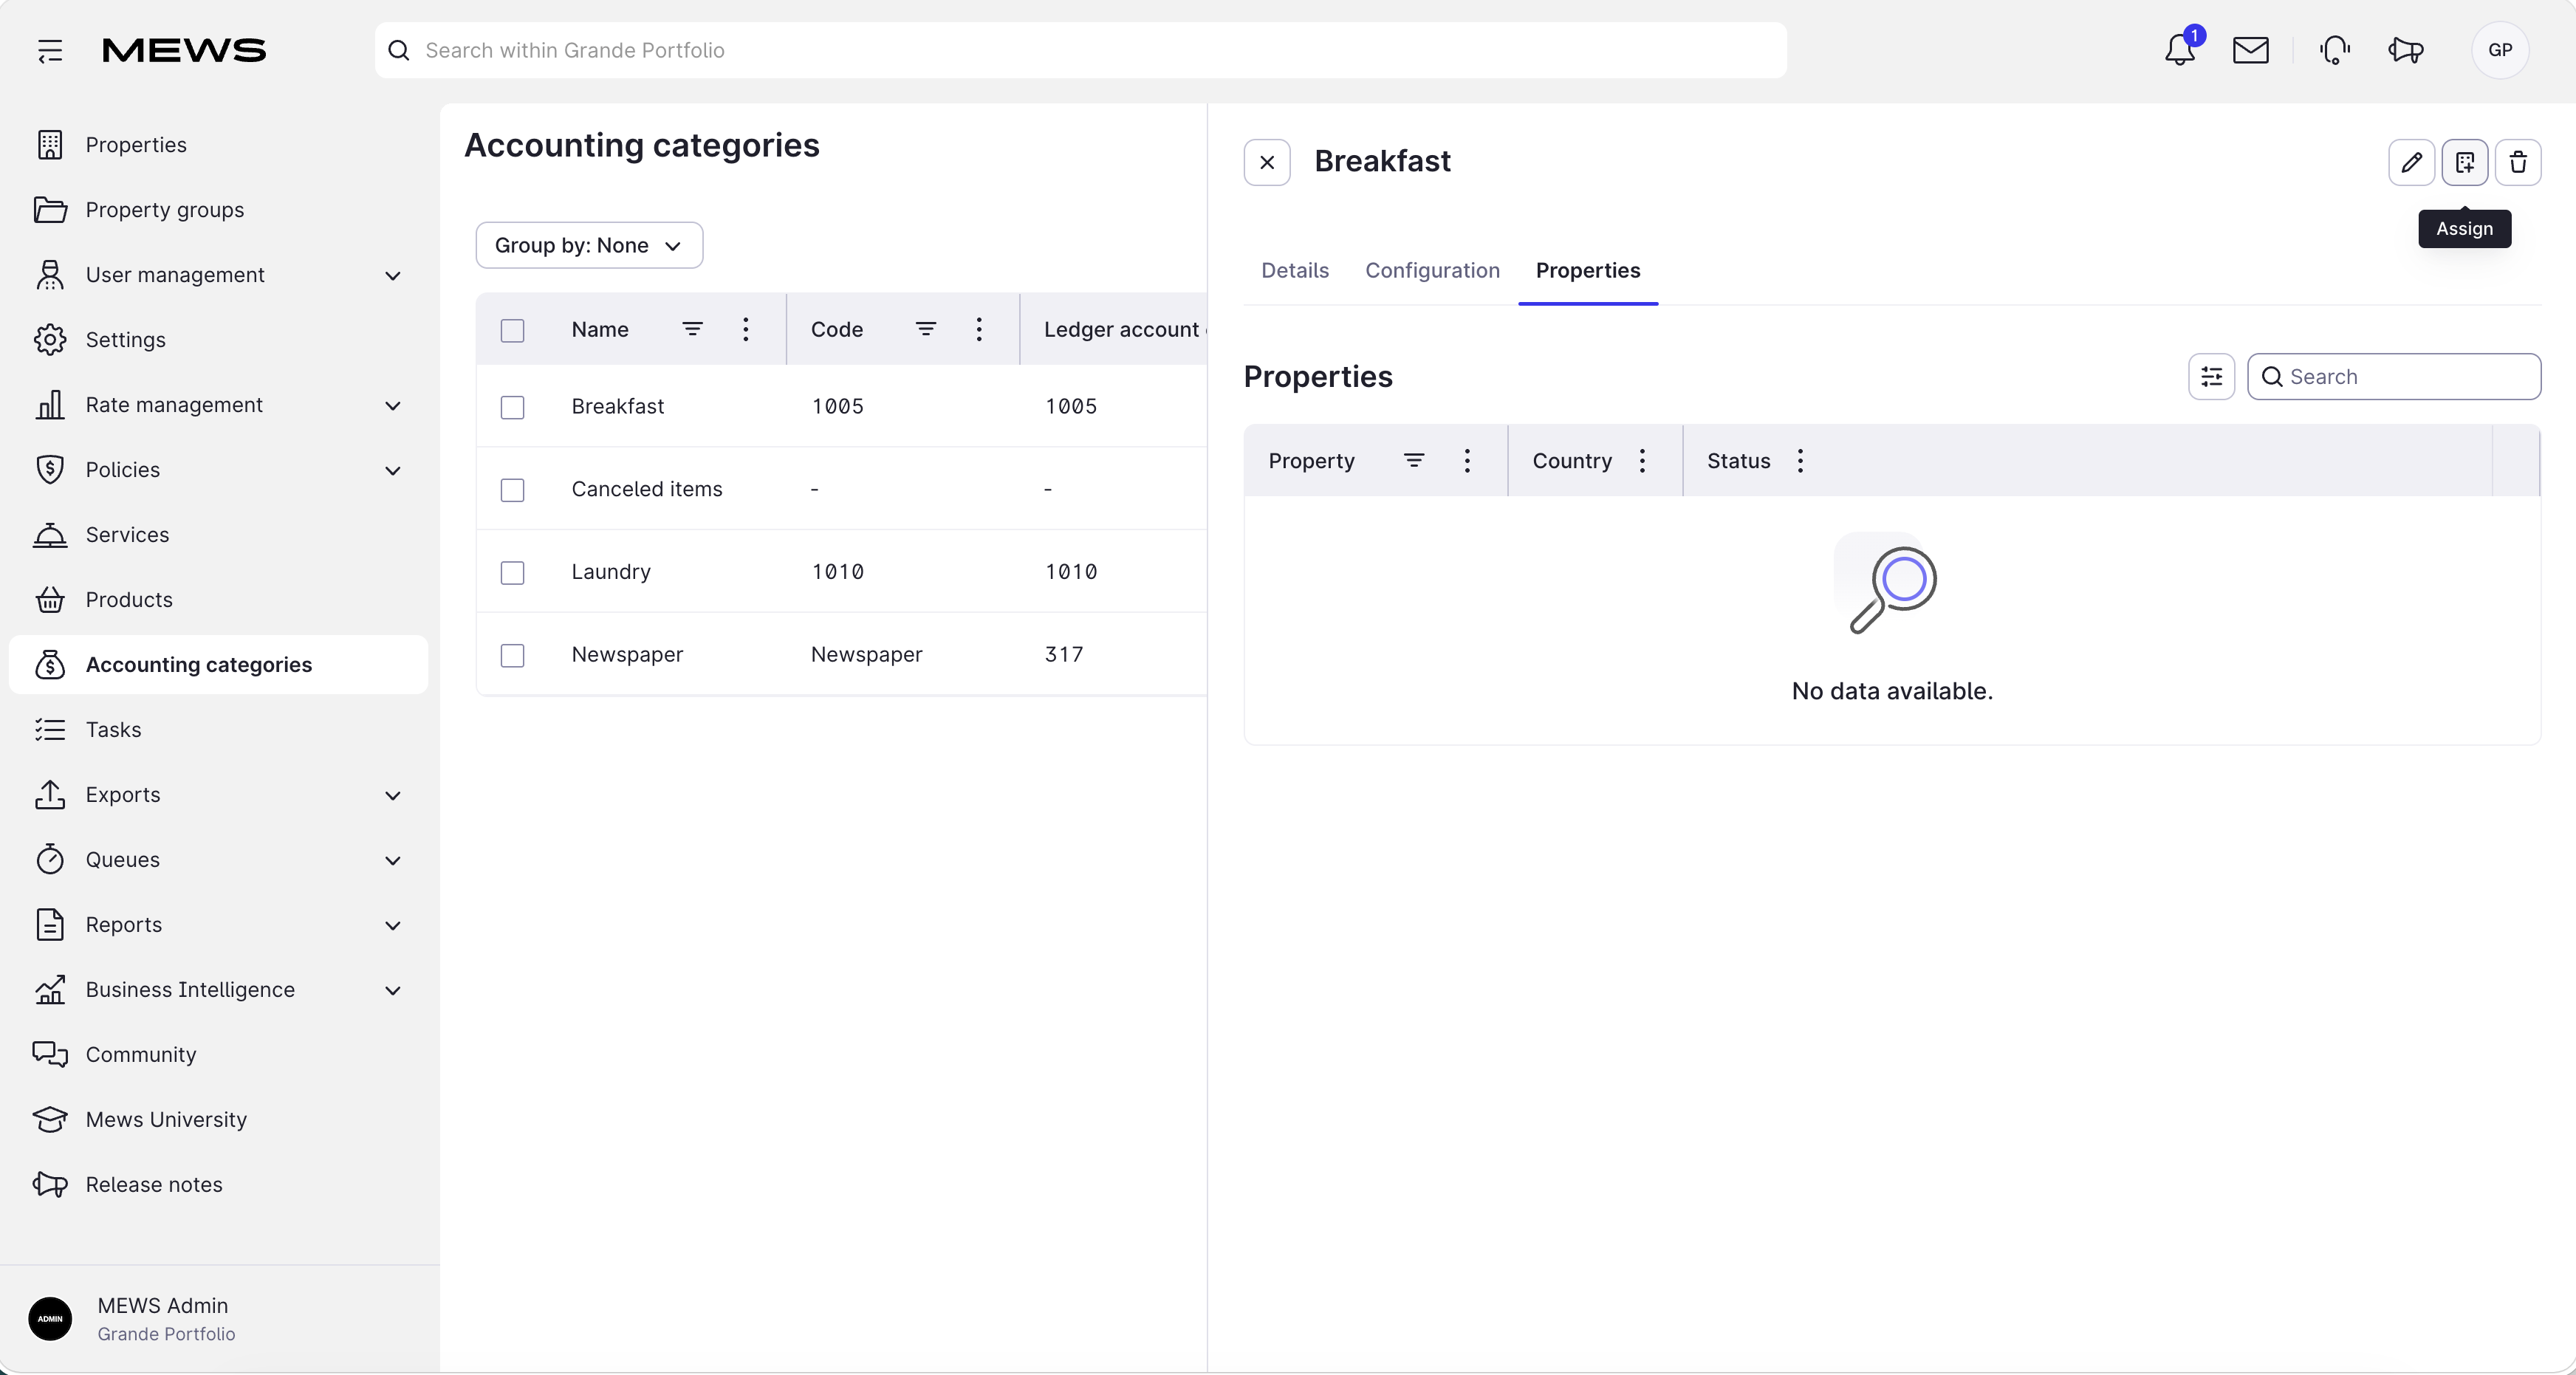Screen dimensions: 2576x1375
Task: Collapse the sidebar with hamburger menu icon
Action: [50, 50]
